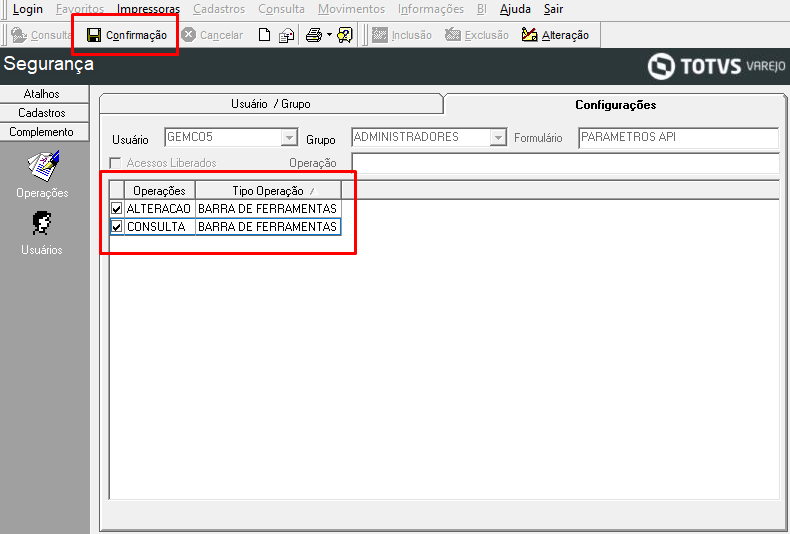790x534 pixels.
Task: Open the Ajuda menu
Action: (515, 9)
